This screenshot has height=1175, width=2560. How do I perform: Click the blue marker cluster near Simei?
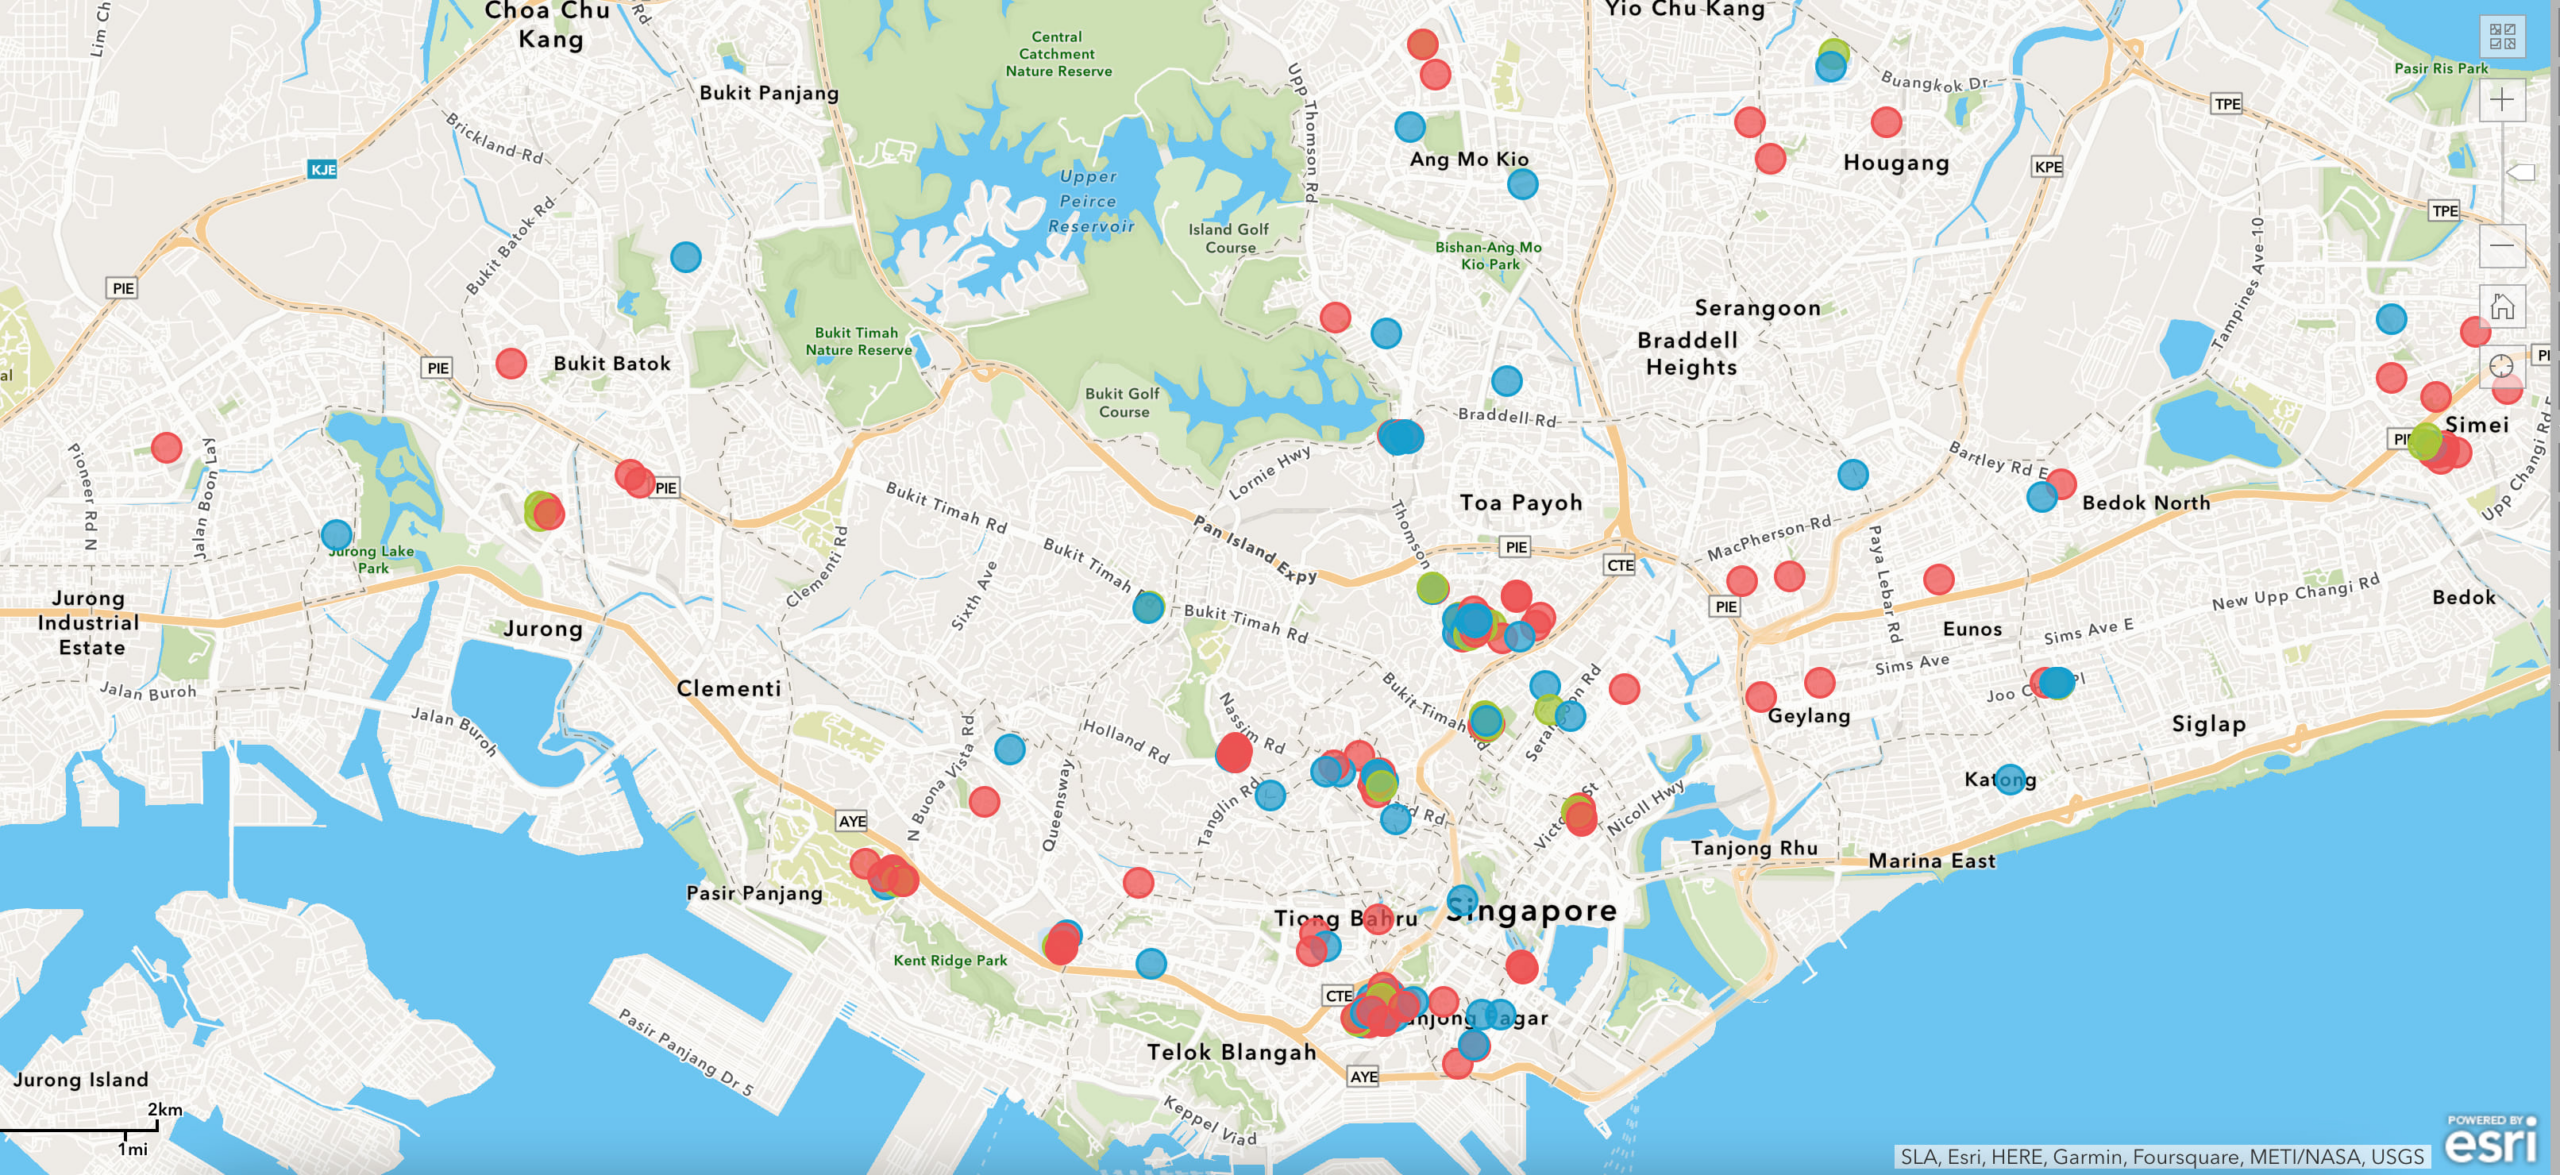coord(2387,317)
